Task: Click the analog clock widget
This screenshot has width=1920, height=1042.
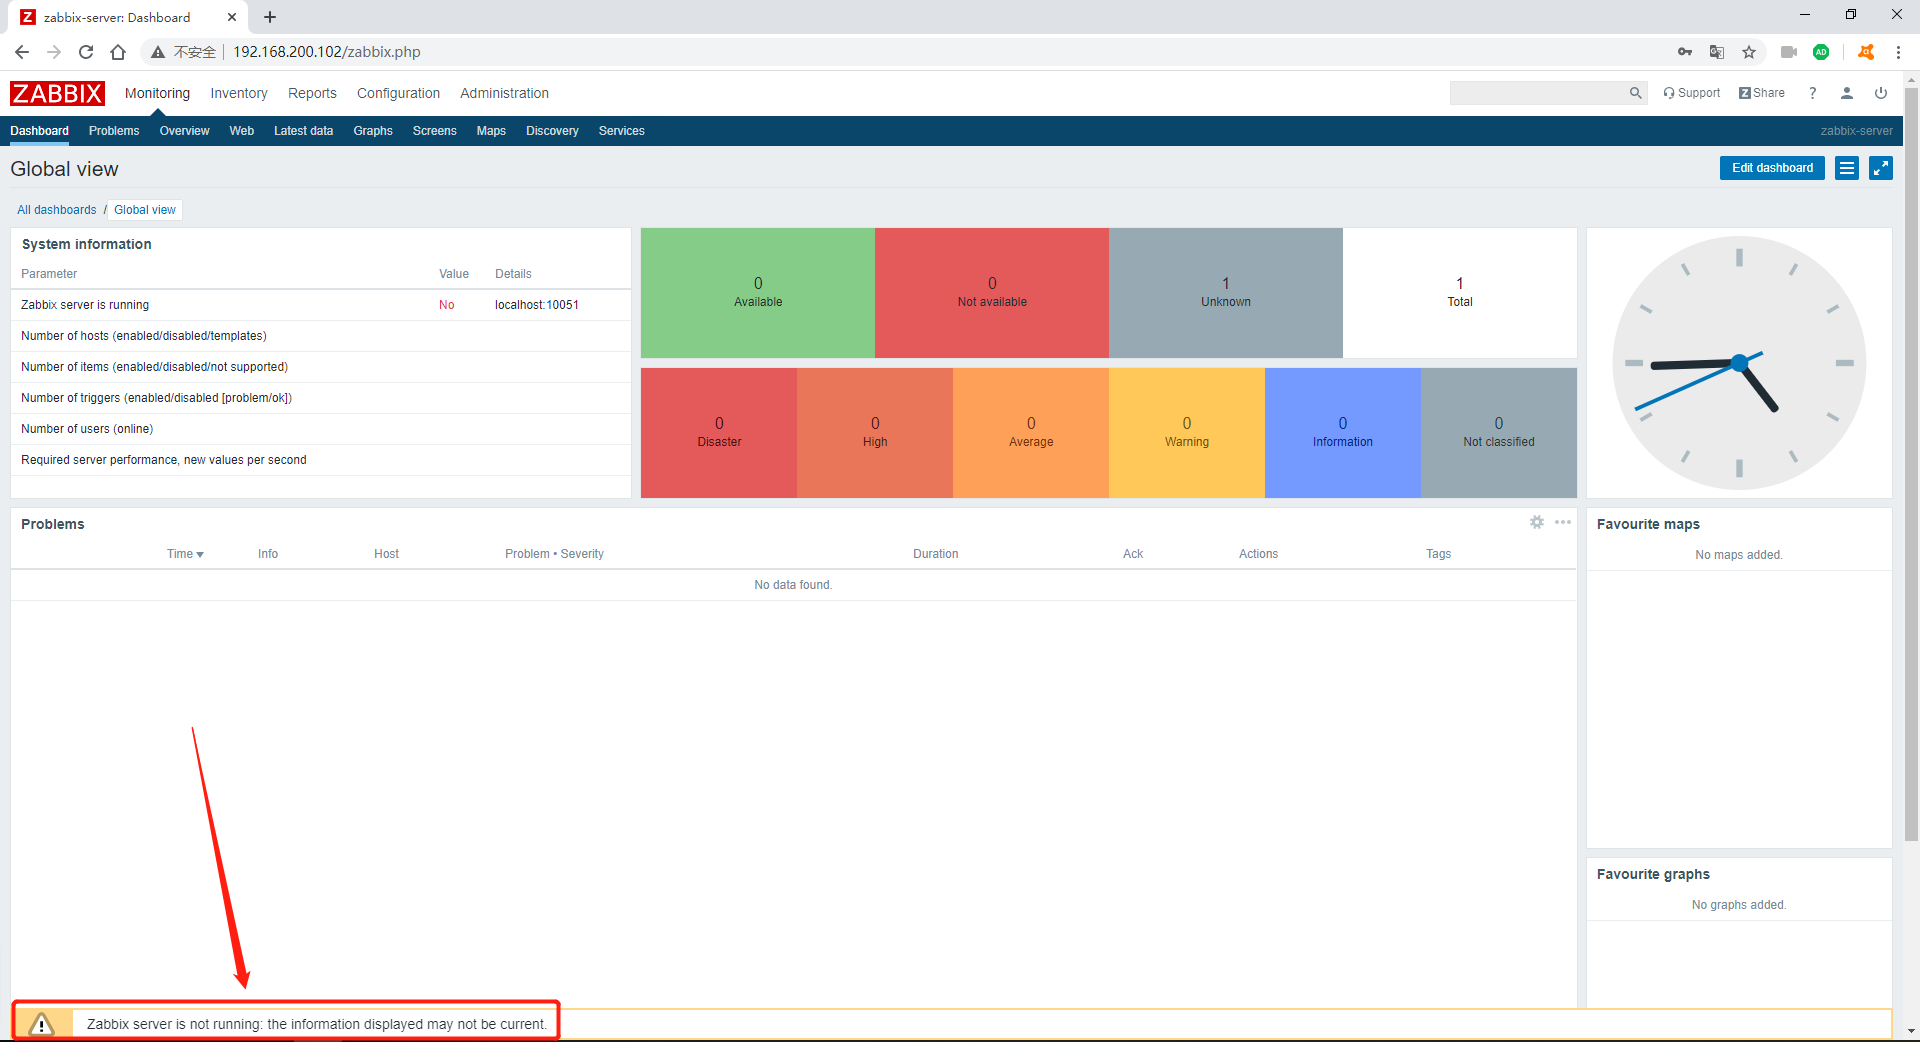Action: coord(1739,363)
